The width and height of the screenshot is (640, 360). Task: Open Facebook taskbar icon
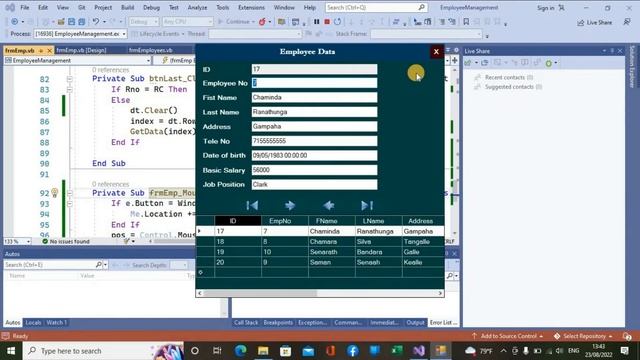tap(353, 351)
